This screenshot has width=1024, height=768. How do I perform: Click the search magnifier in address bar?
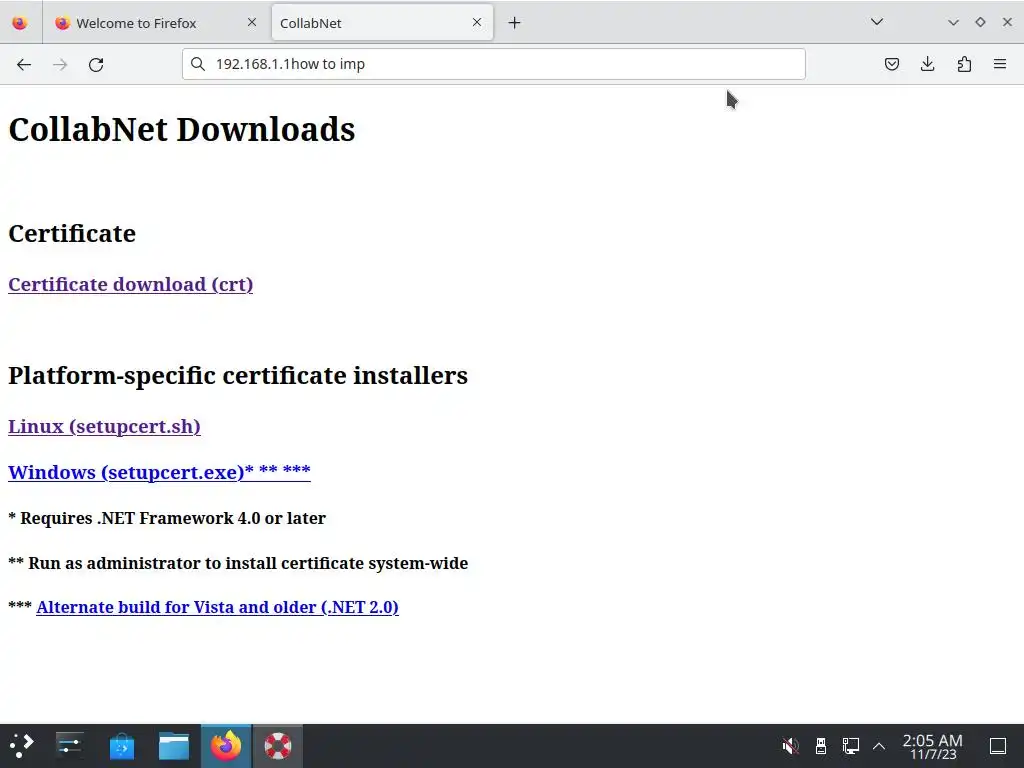point(198,64)
